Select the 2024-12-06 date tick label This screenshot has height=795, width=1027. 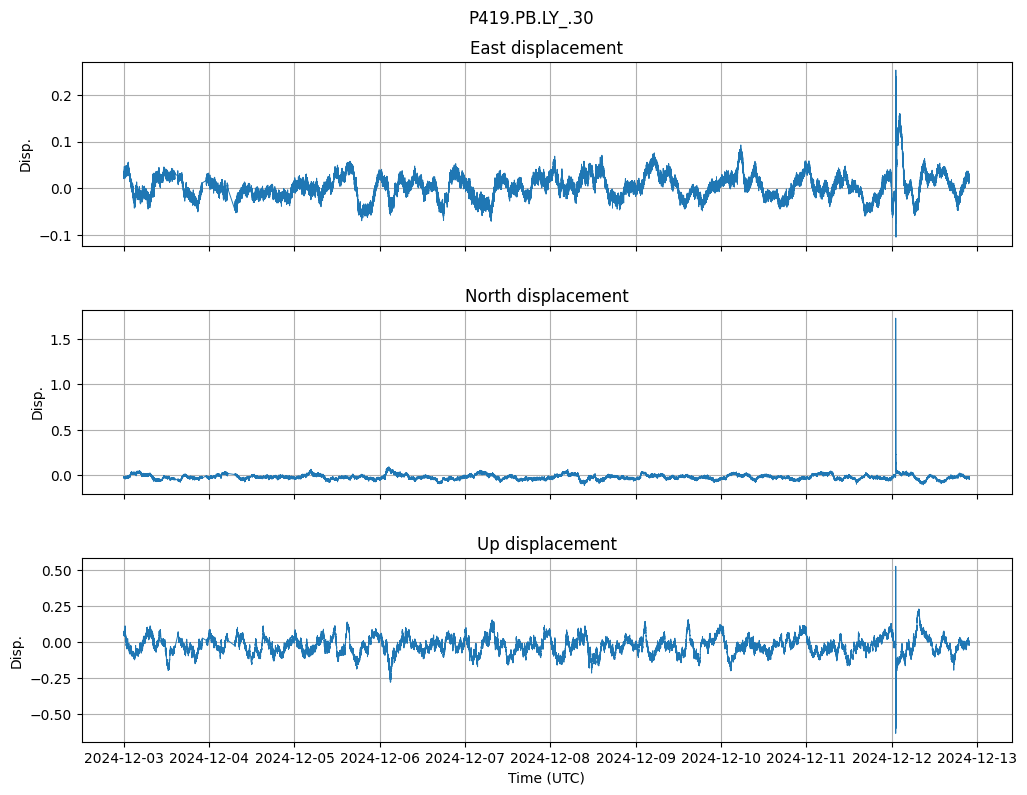pos(380,758)
